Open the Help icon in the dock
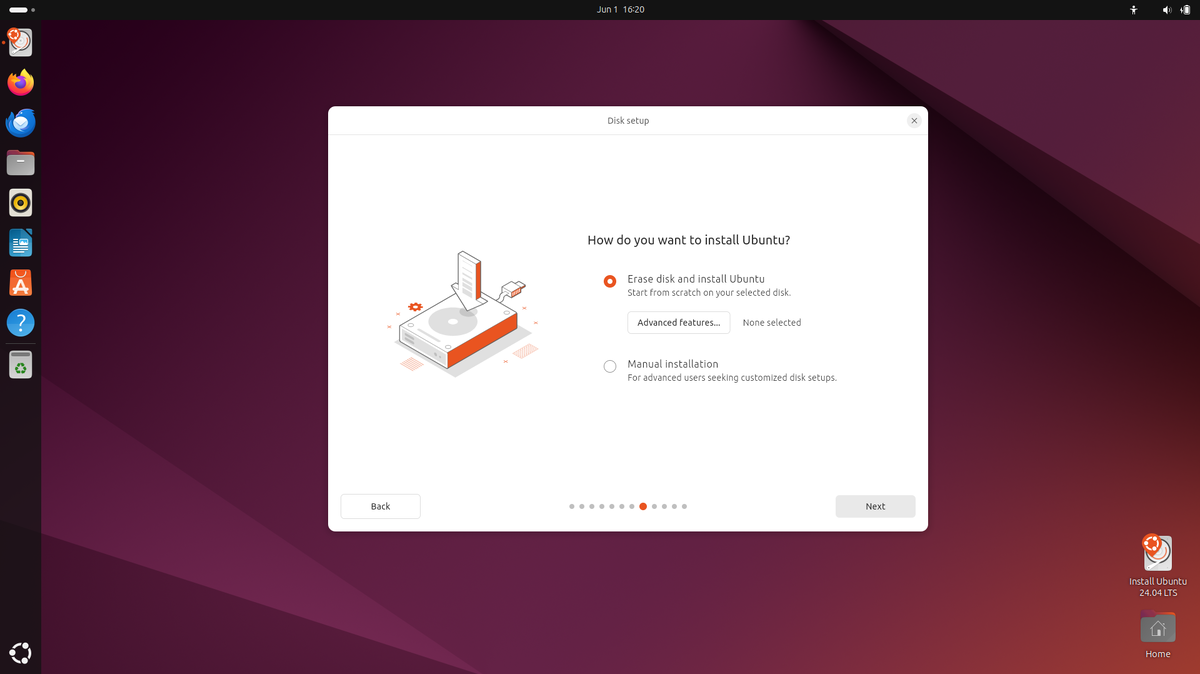 pos(20,323)
